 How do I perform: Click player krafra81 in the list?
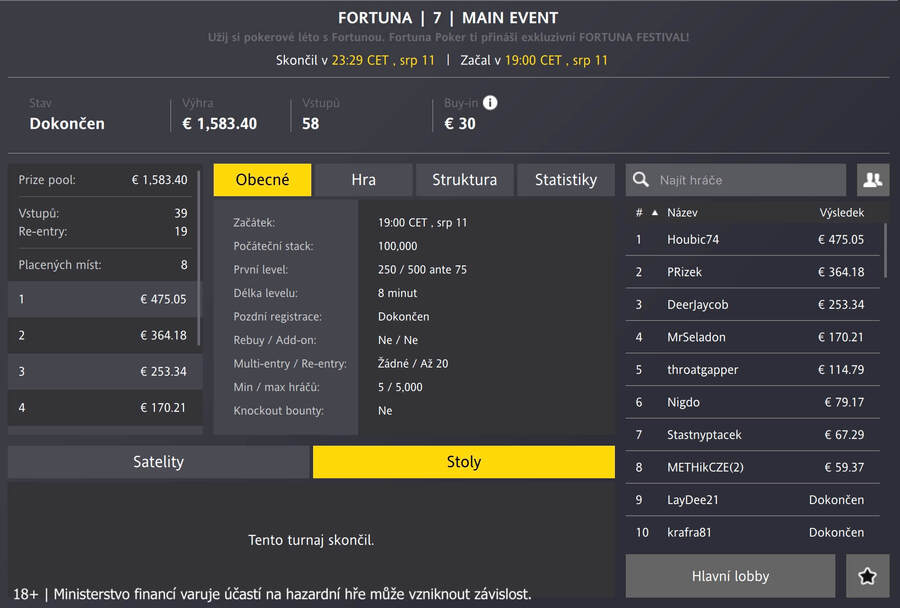690,532
